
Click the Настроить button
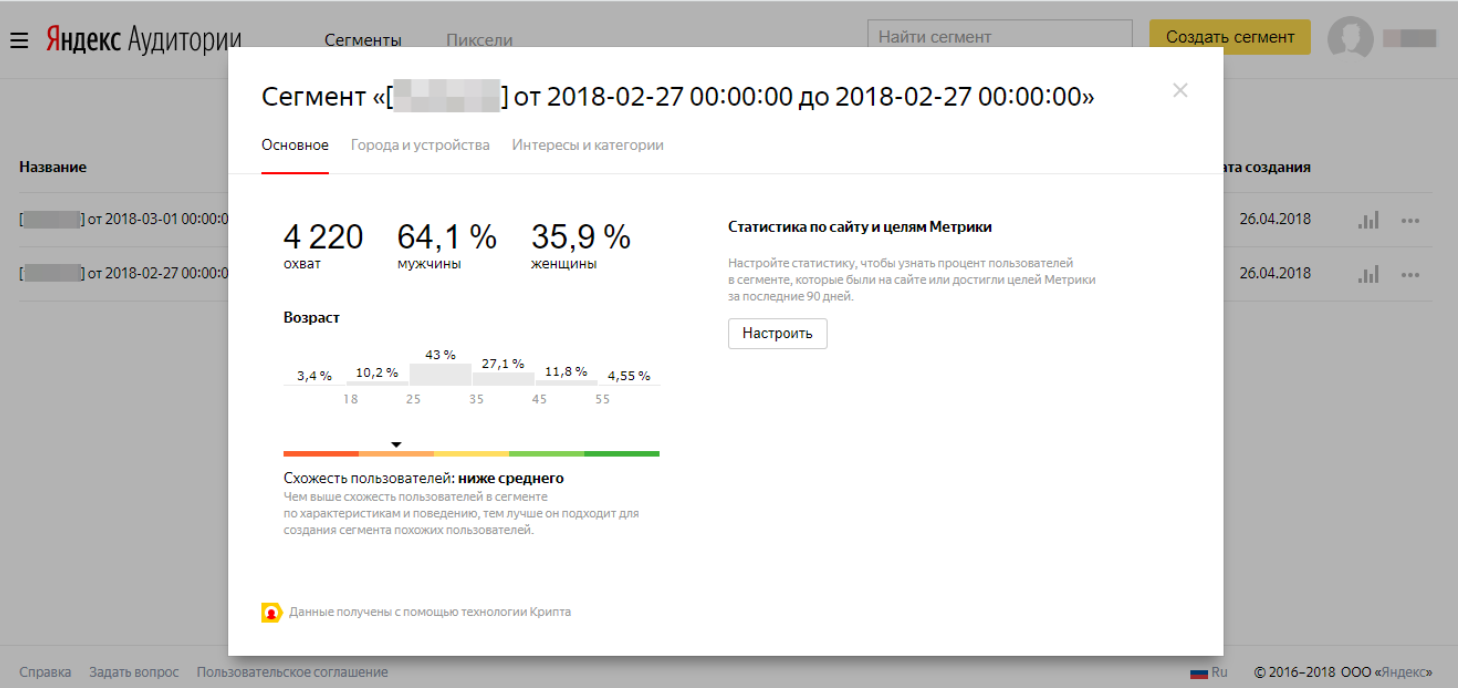[x=777, y=333]
